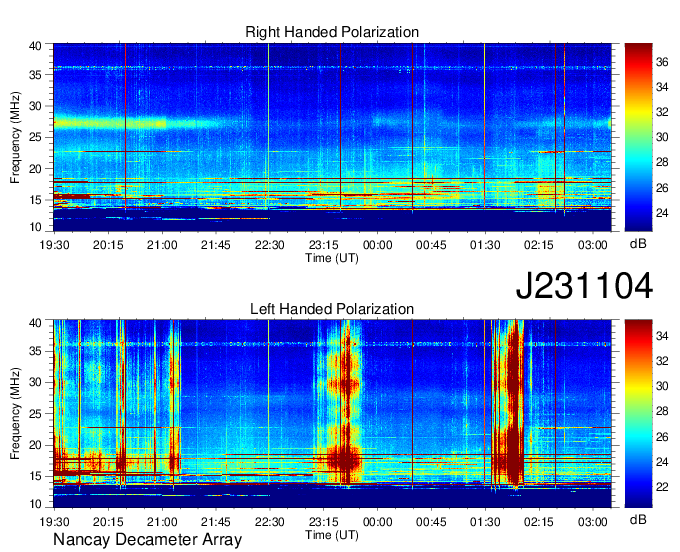
Task: Click the 01:30 time tick of Left Handed plot
Action: (485, 522)
